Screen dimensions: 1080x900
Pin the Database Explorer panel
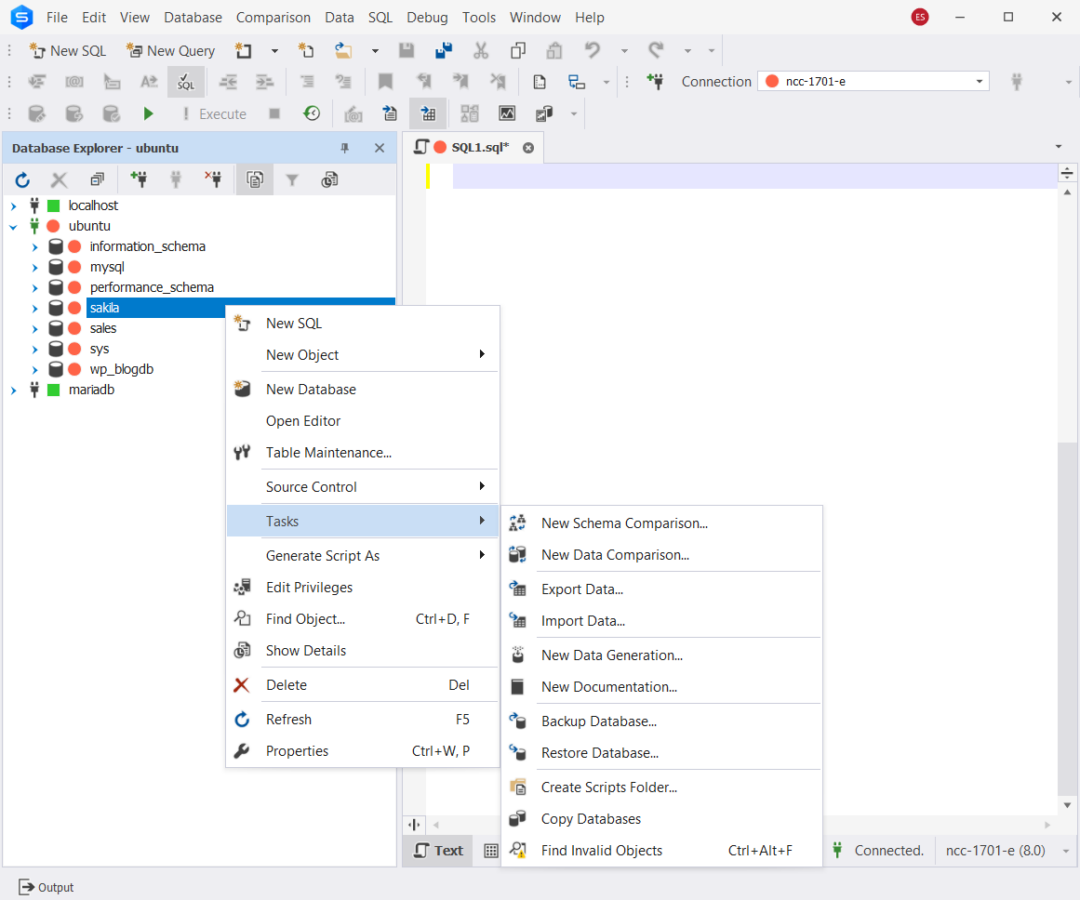(345, 148)
